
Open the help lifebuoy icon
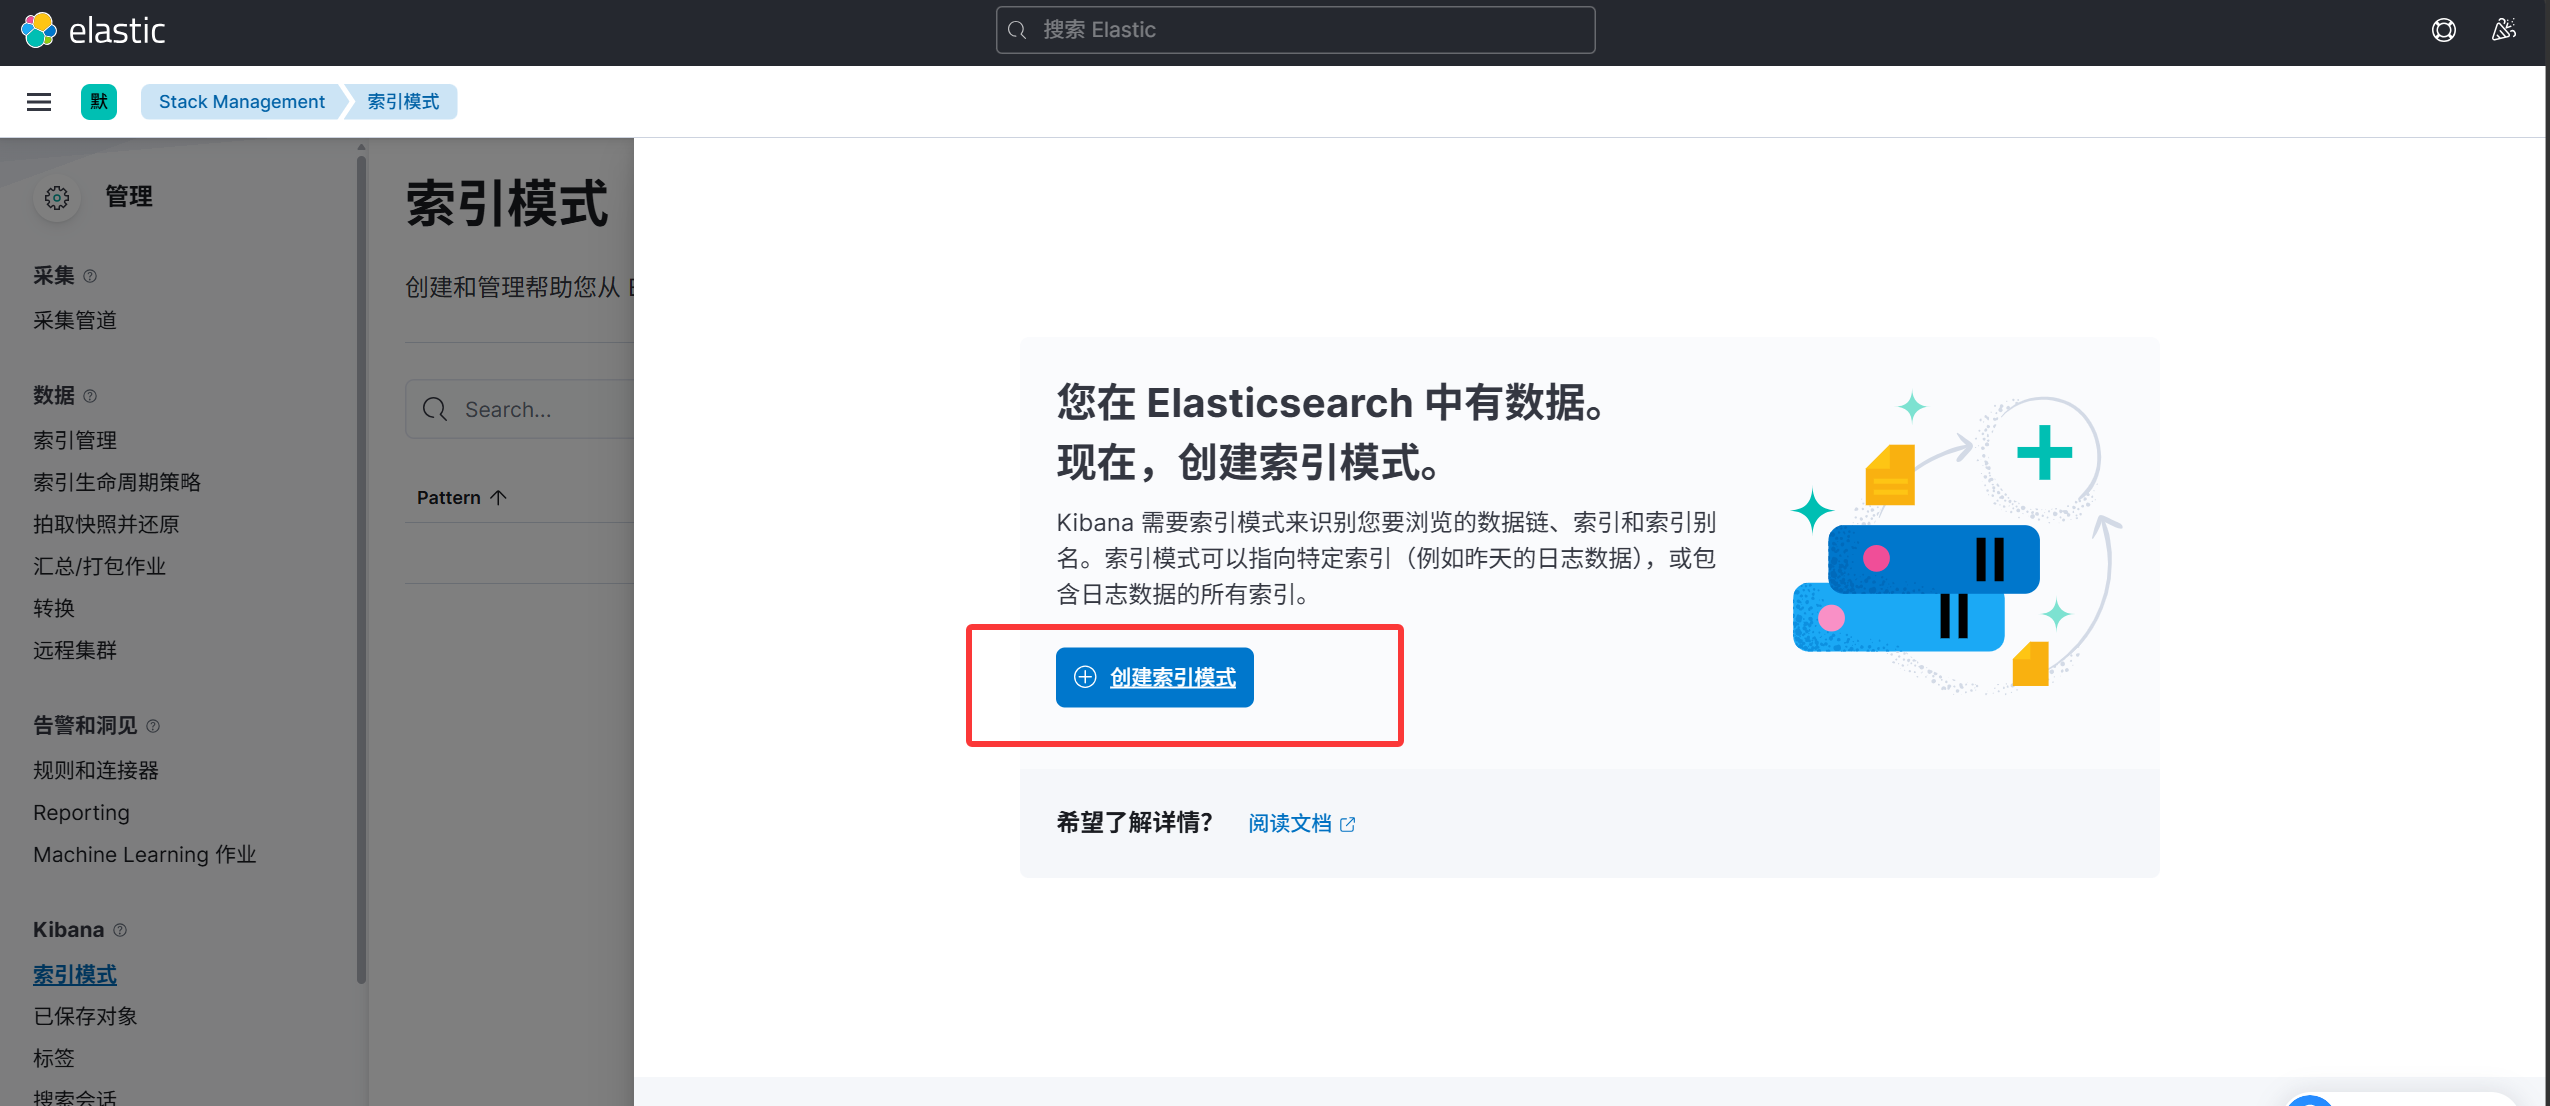tap(2443, 30)
